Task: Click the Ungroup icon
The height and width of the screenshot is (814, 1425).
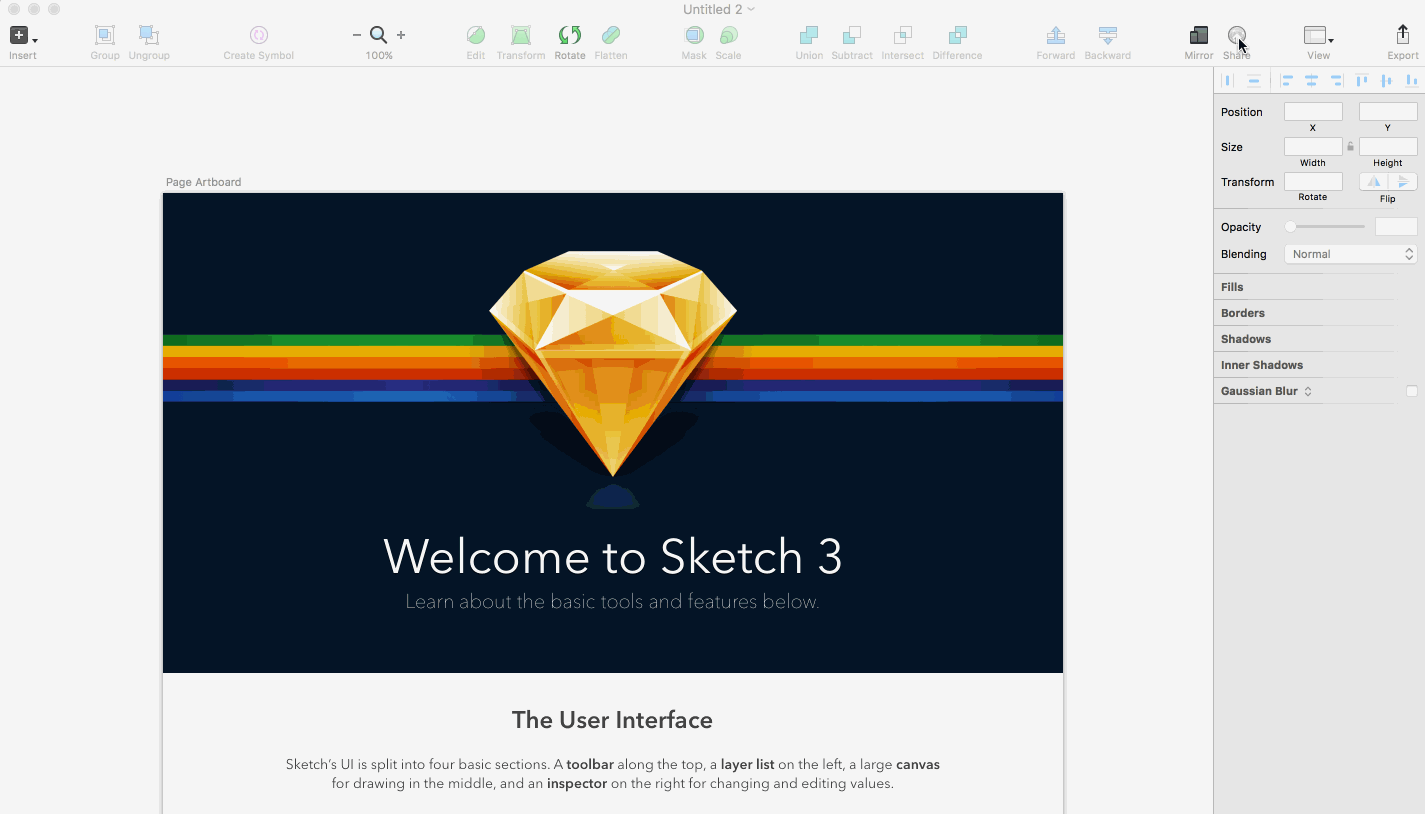Action: click(x=149, y=36)
